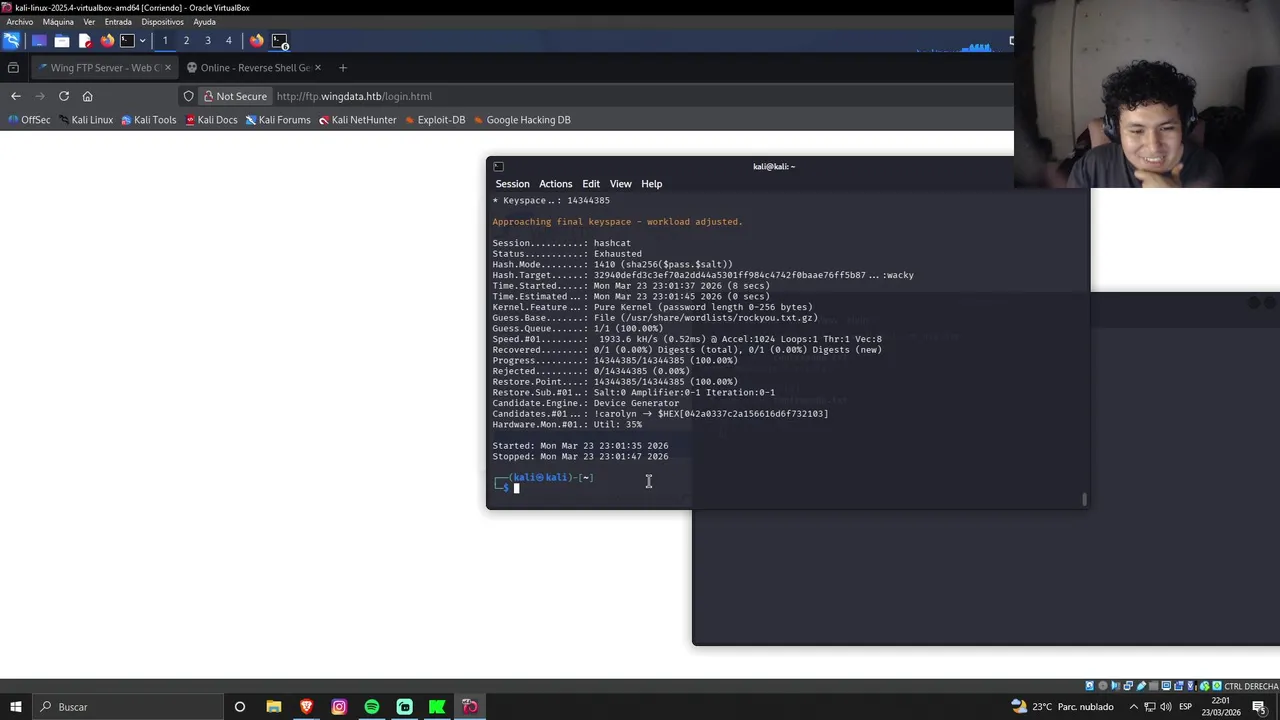This screenshot has width=1280, height=720.
Task: Open File Explorer from Windows taskbar
Action: 273,707
